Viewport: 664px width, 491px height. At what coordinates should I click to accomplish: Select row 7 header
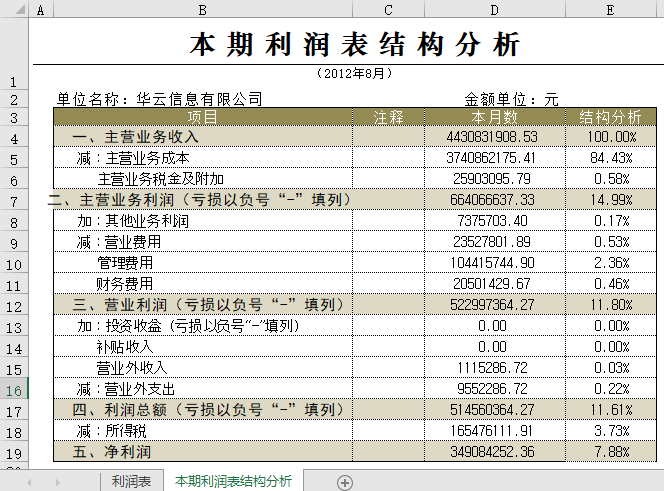[x=14, y=201]
